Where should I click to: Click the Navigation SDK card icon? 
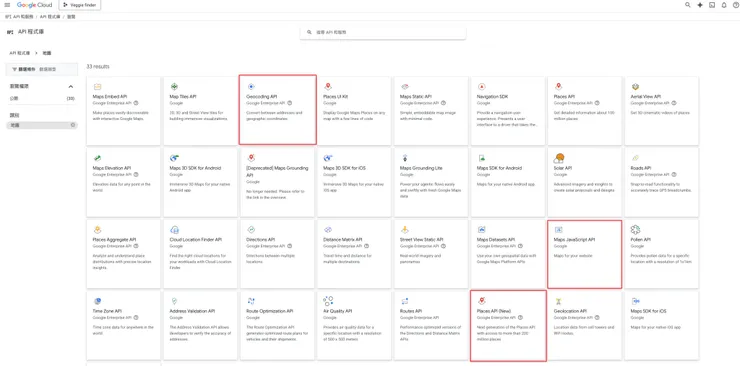click(x=481, y=87)
